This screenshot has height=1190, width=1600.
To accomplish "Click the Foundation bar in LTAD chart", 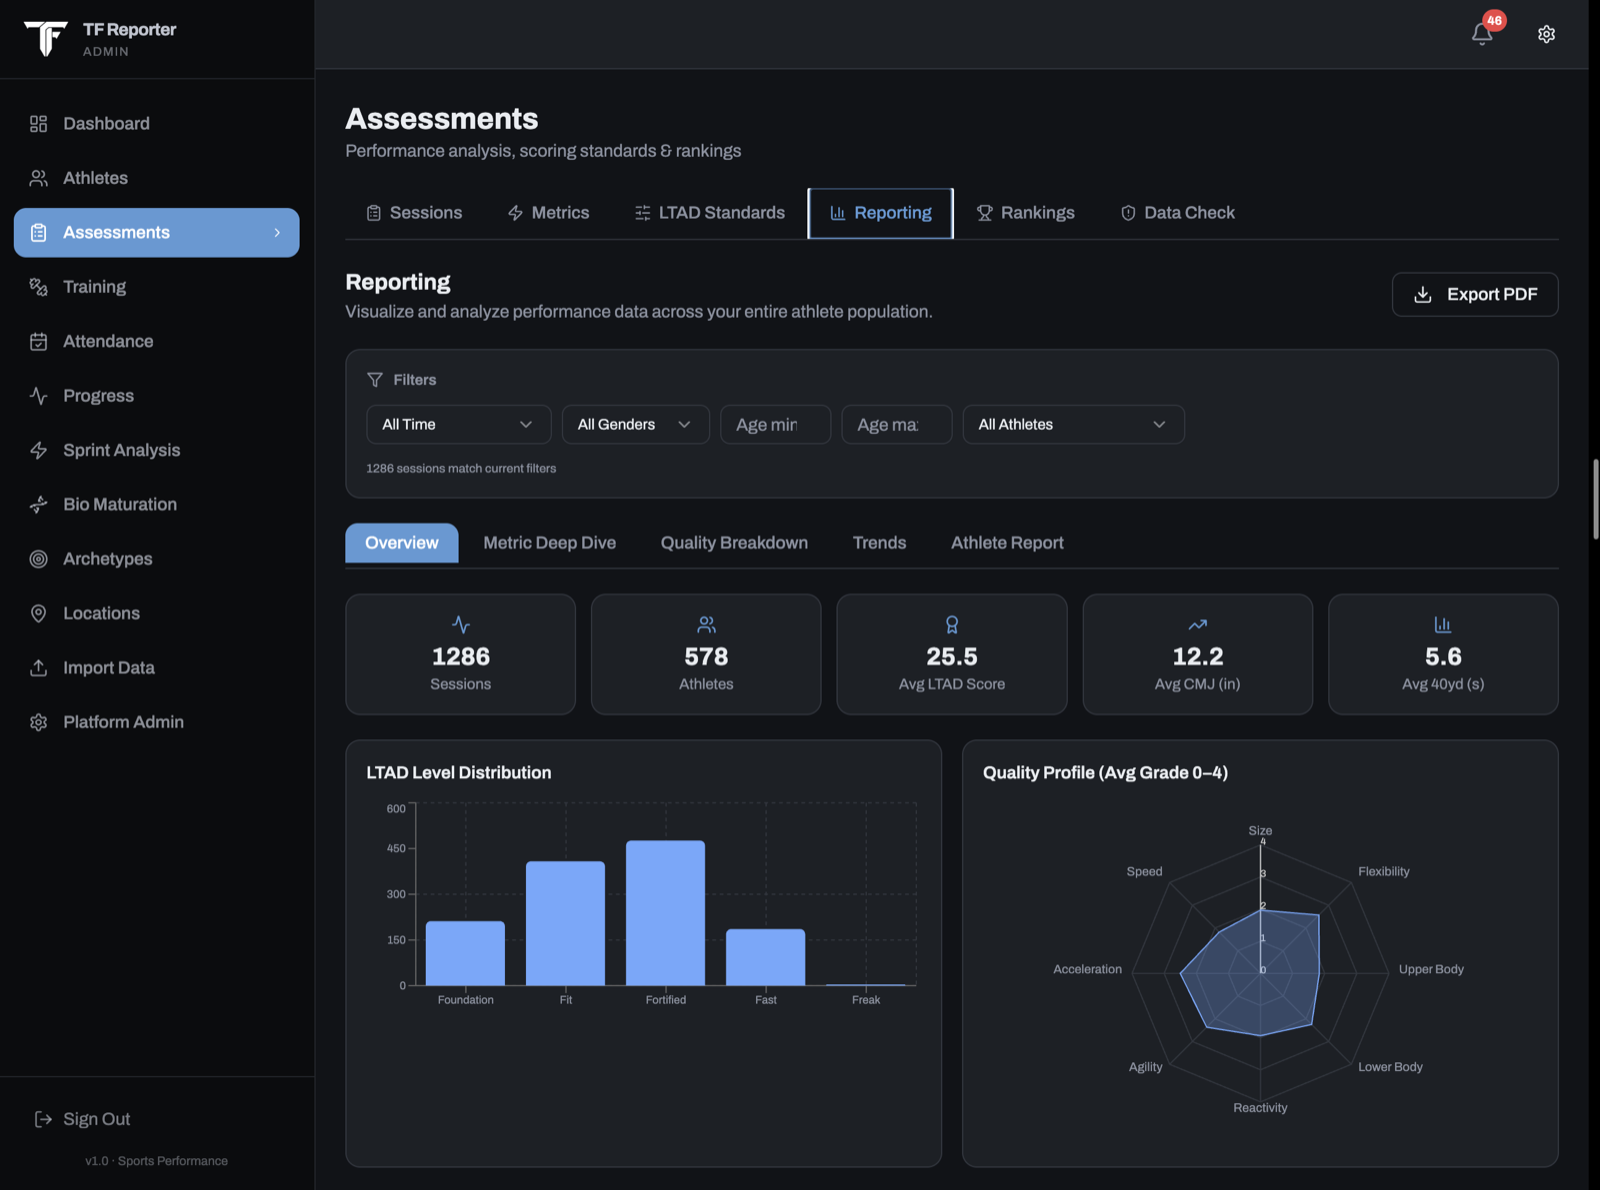I will click(x=465, y=954).
